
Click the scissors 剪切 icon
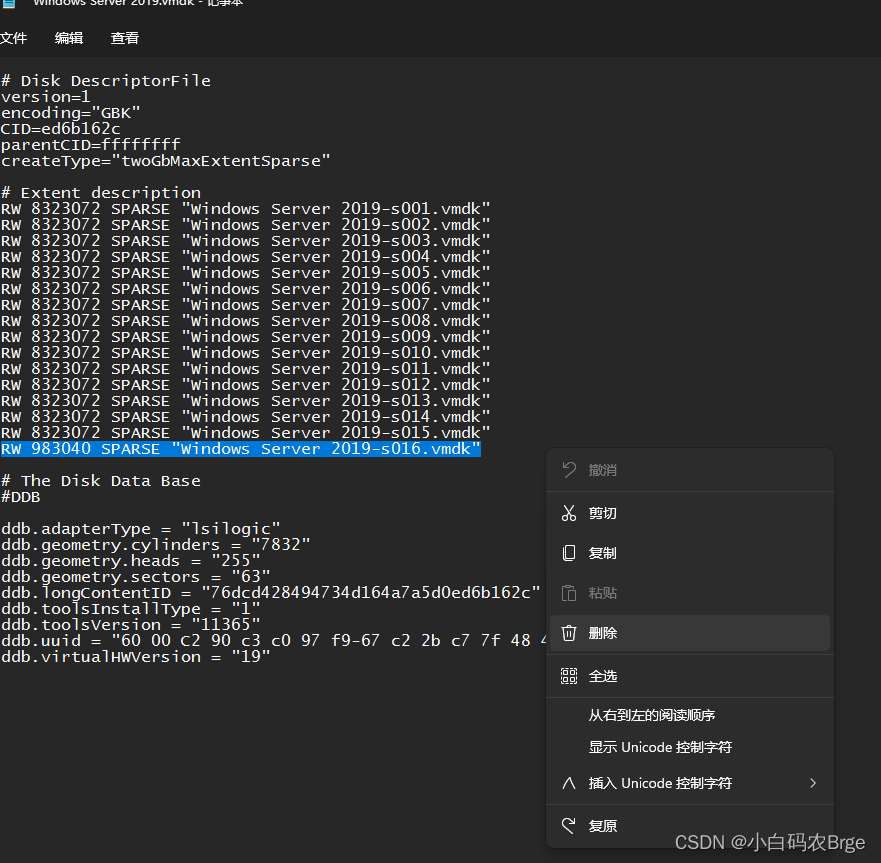[x=569, y=513]
